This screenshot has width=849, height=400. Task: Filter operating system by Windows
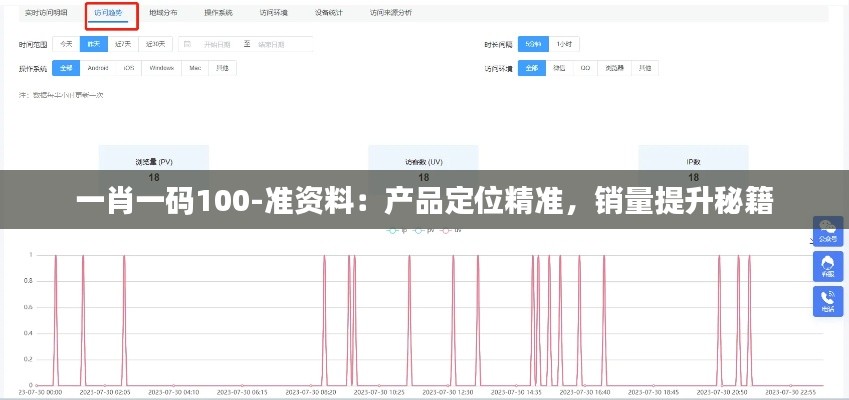pyautogui.click(x=161, y=68)
